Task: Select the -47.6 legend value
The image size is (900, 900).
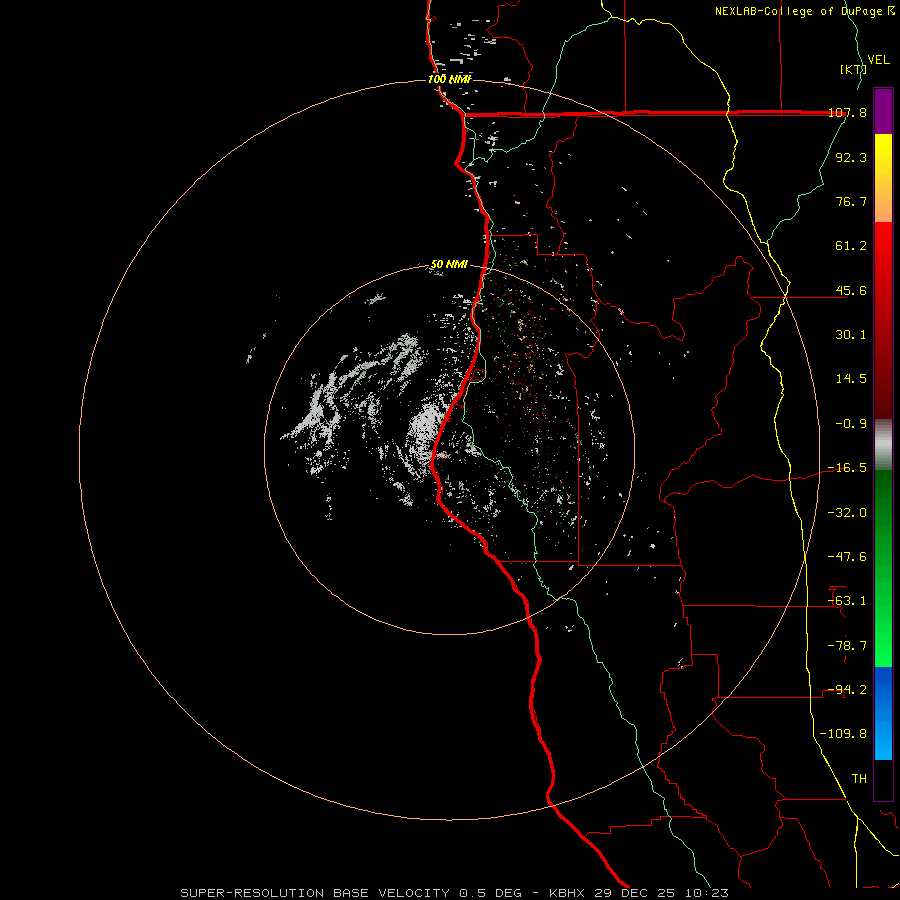Action: pyautogui.click(x=847, y=557)
